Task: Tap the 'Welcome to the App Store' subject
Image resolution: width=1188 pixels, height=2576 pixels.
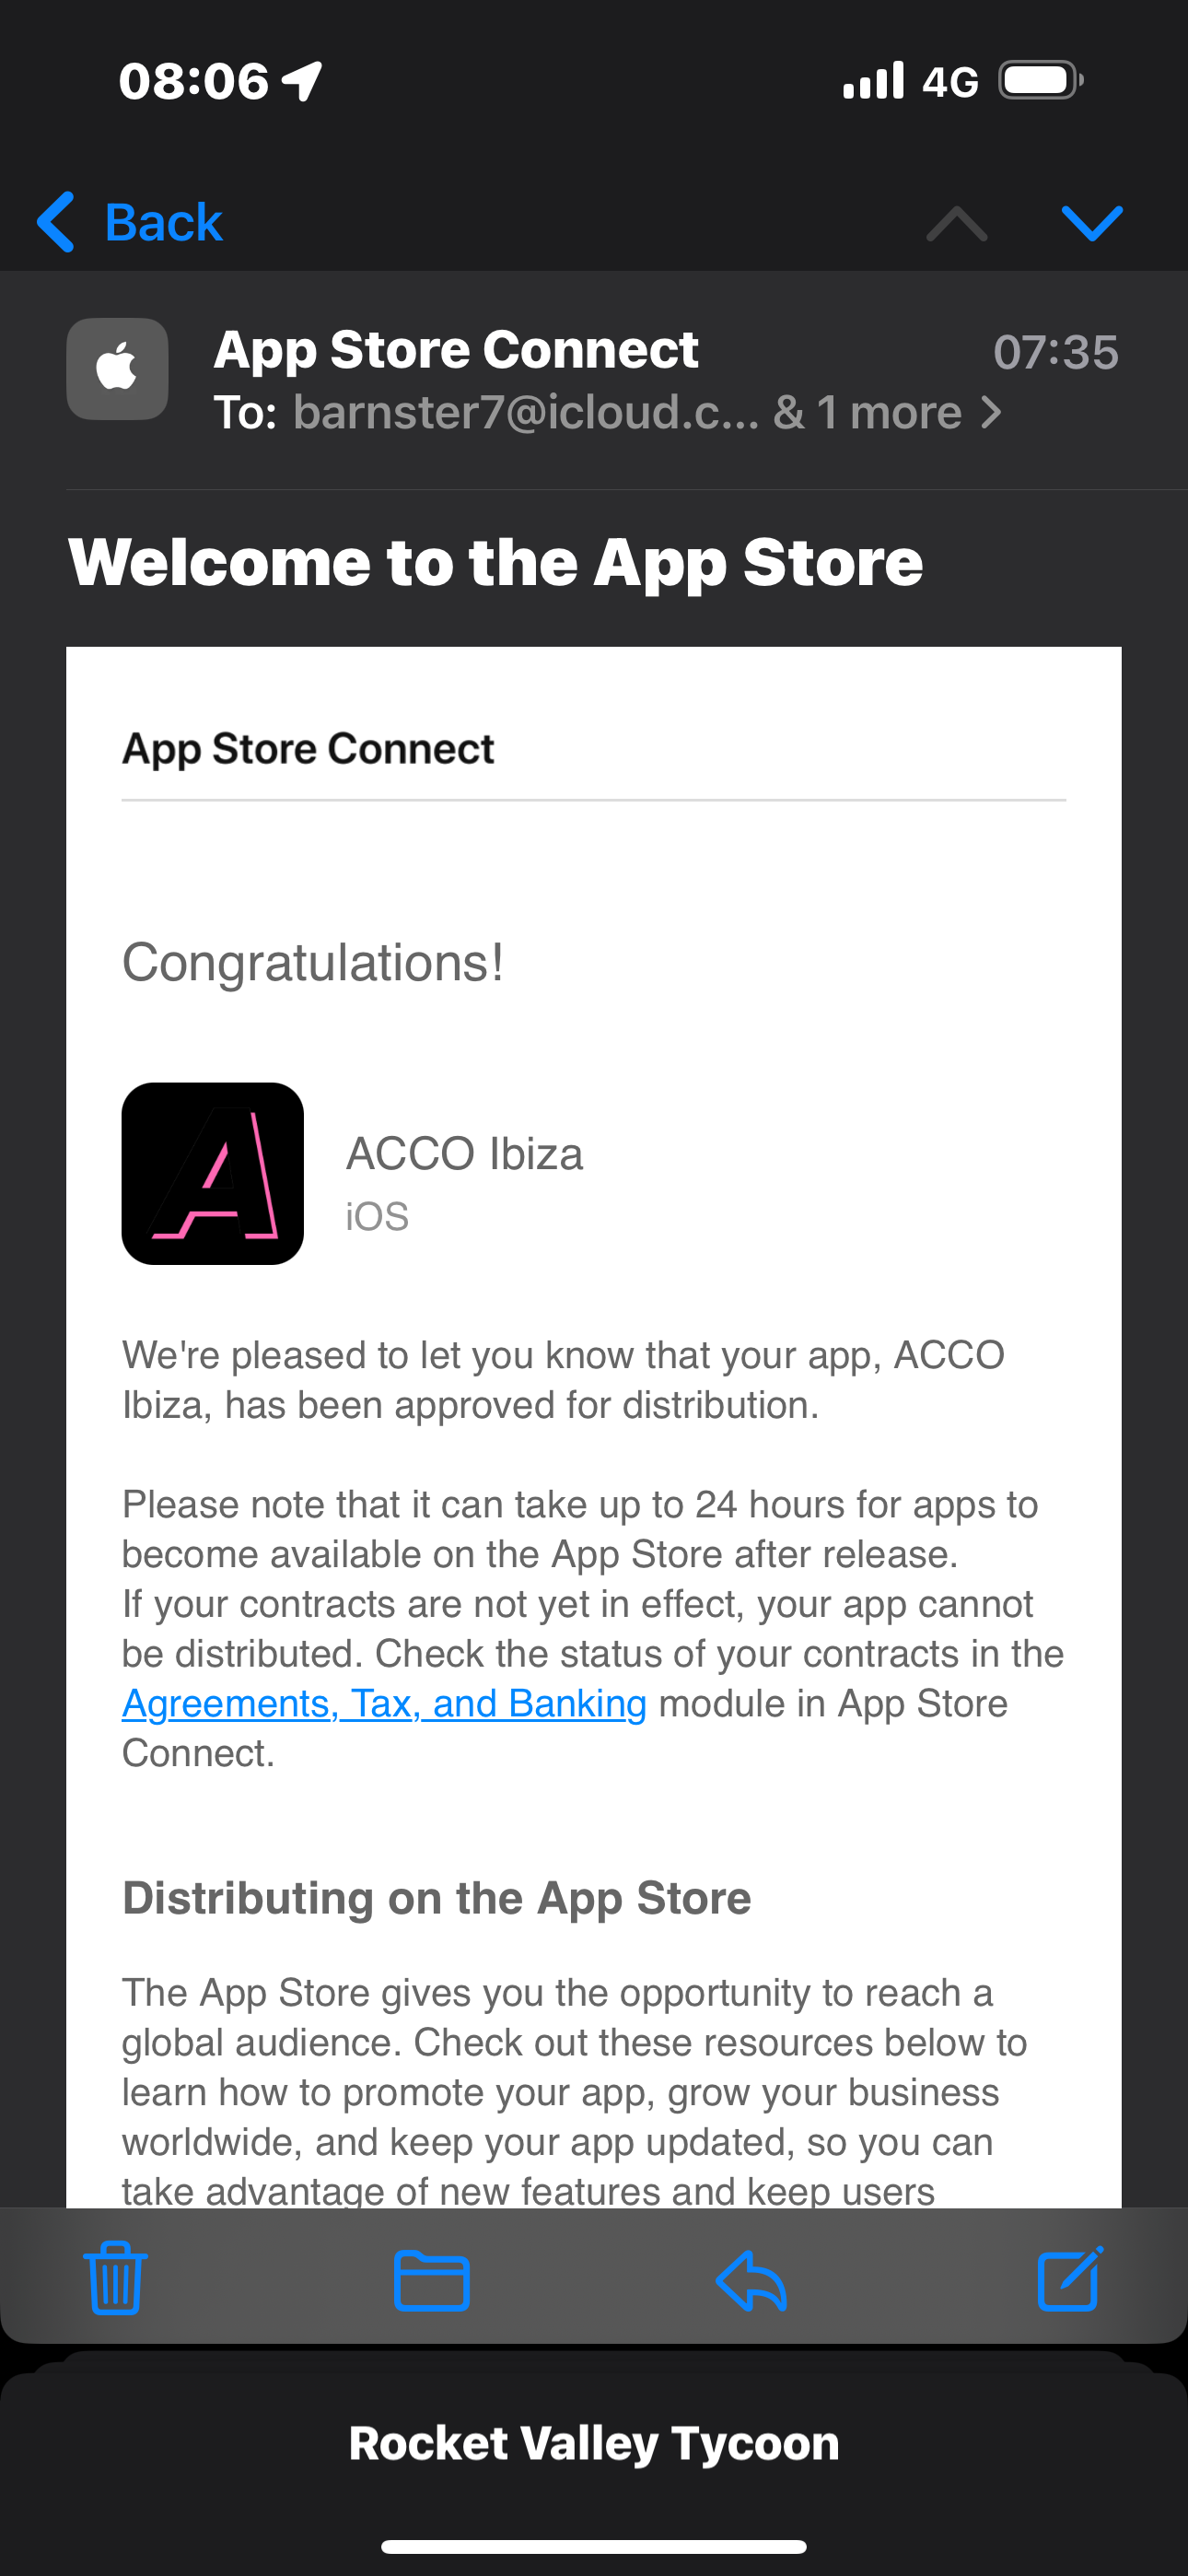Action: click(x=496, y=562)
